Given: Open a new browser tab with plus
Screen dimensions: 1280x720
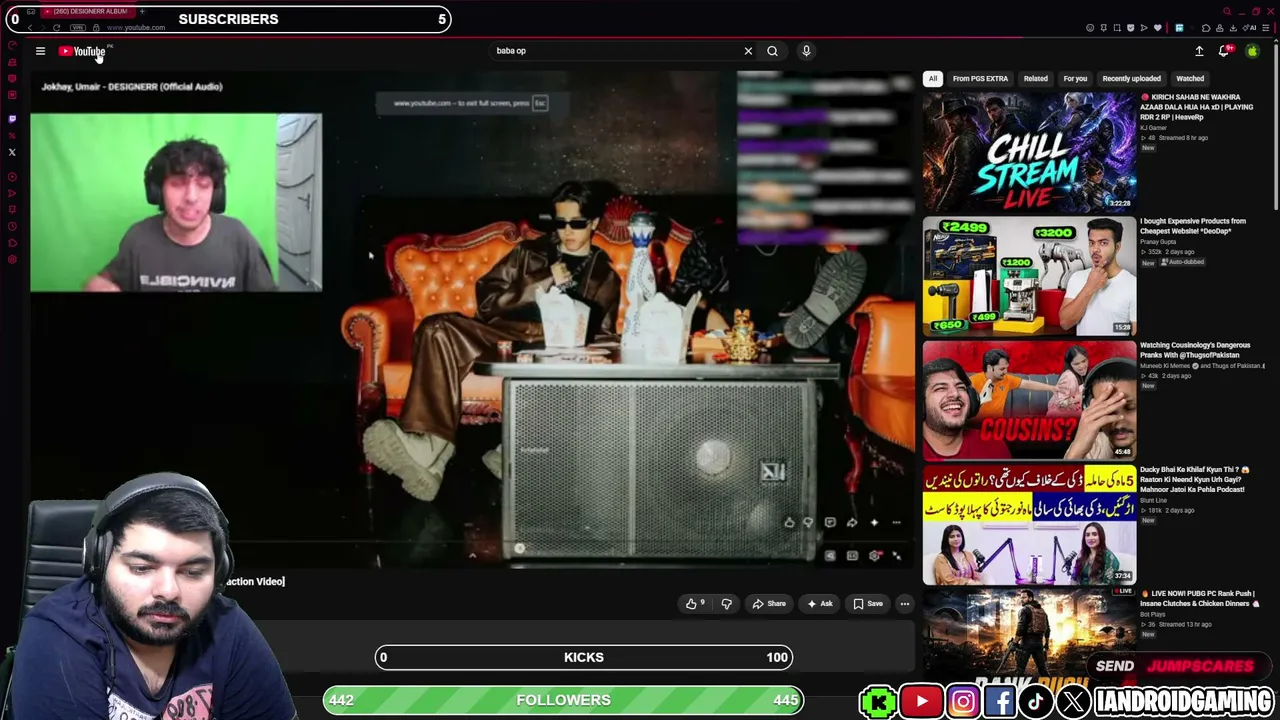Looking at the screenshot, I should tap(141, 11).
